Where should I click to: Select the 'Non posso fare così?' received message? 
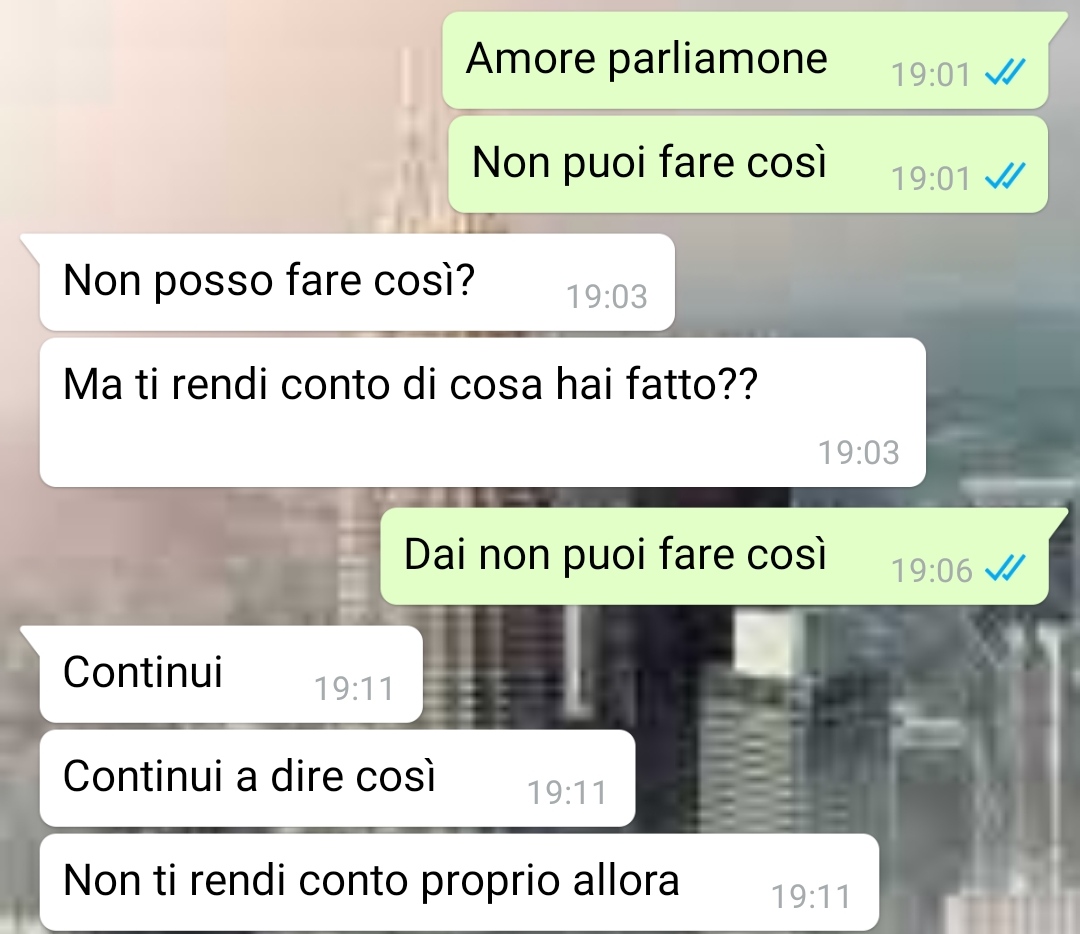357,282
